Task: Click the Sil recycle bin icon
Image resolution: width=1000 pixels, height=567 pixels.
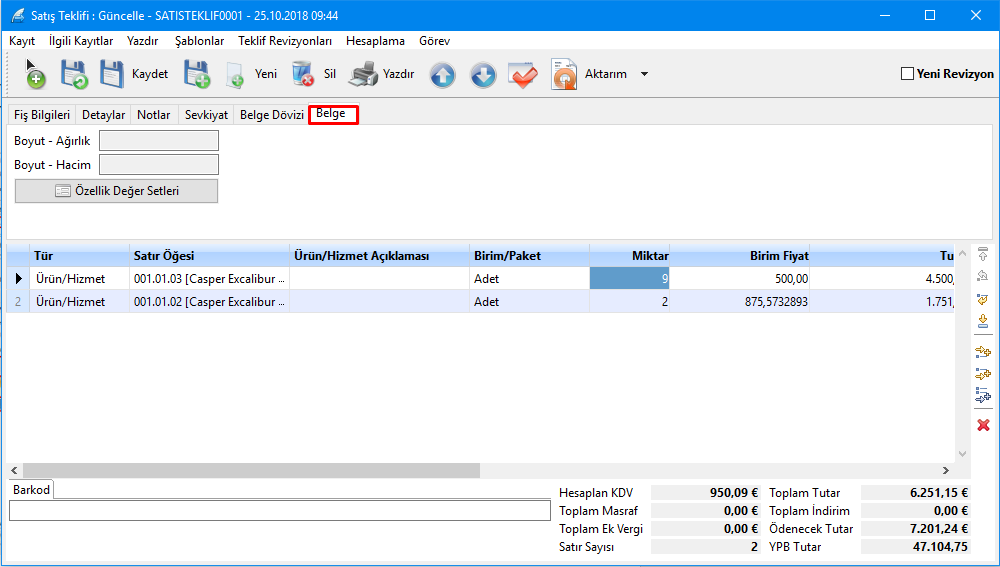Action: (x=303, y=73)
